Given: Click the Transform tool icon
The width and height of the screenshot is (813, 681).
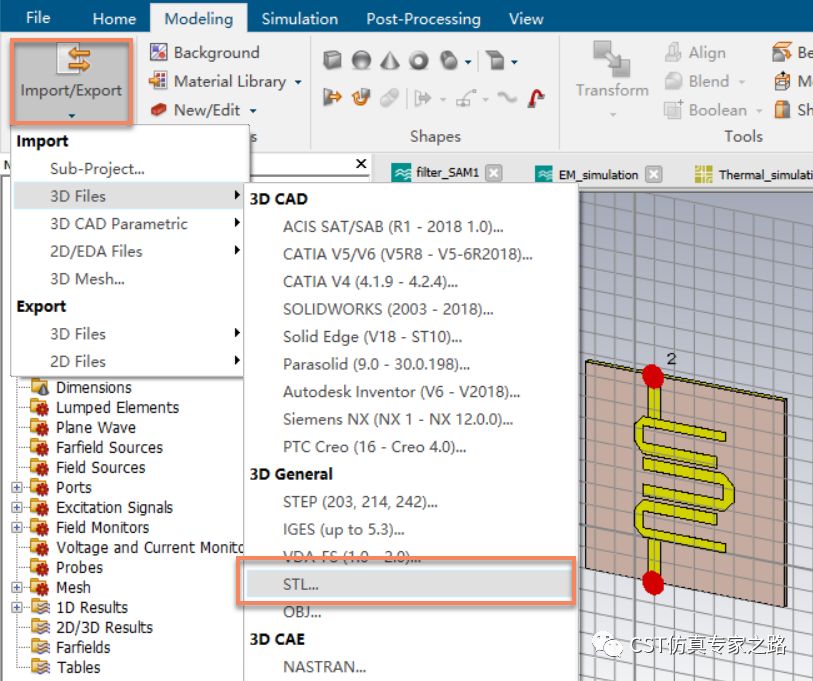Looking at the screenshot, I should coord(612,58).
